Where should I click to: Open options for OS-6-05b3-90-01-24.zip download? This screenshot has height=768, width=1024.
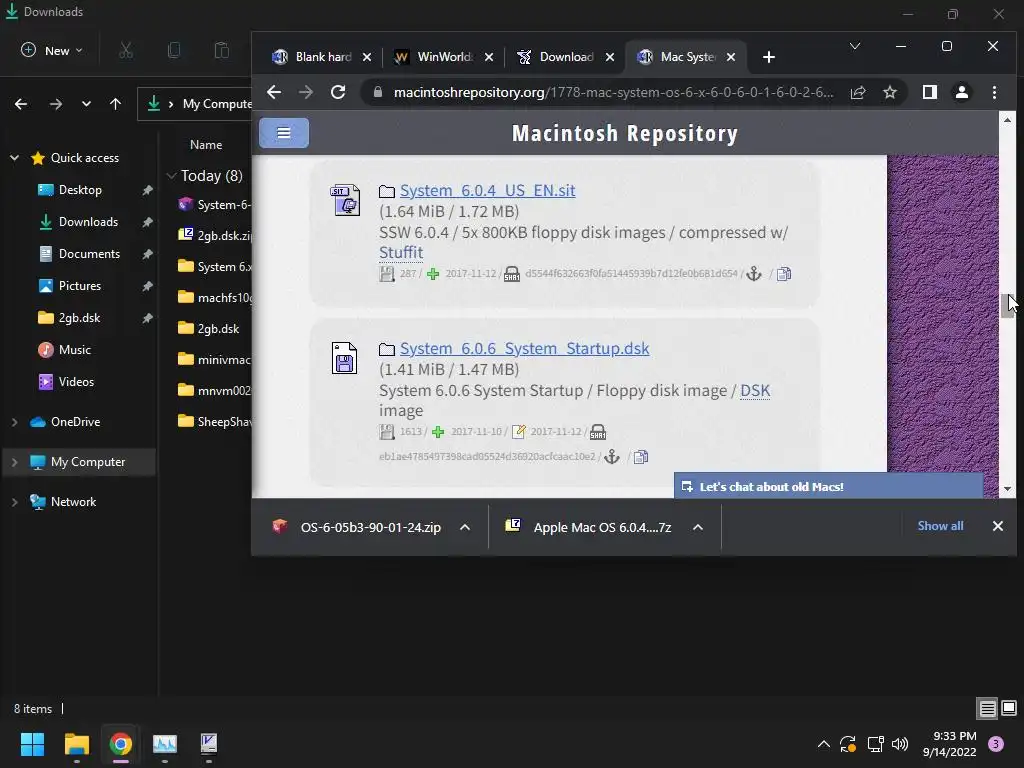465,527
